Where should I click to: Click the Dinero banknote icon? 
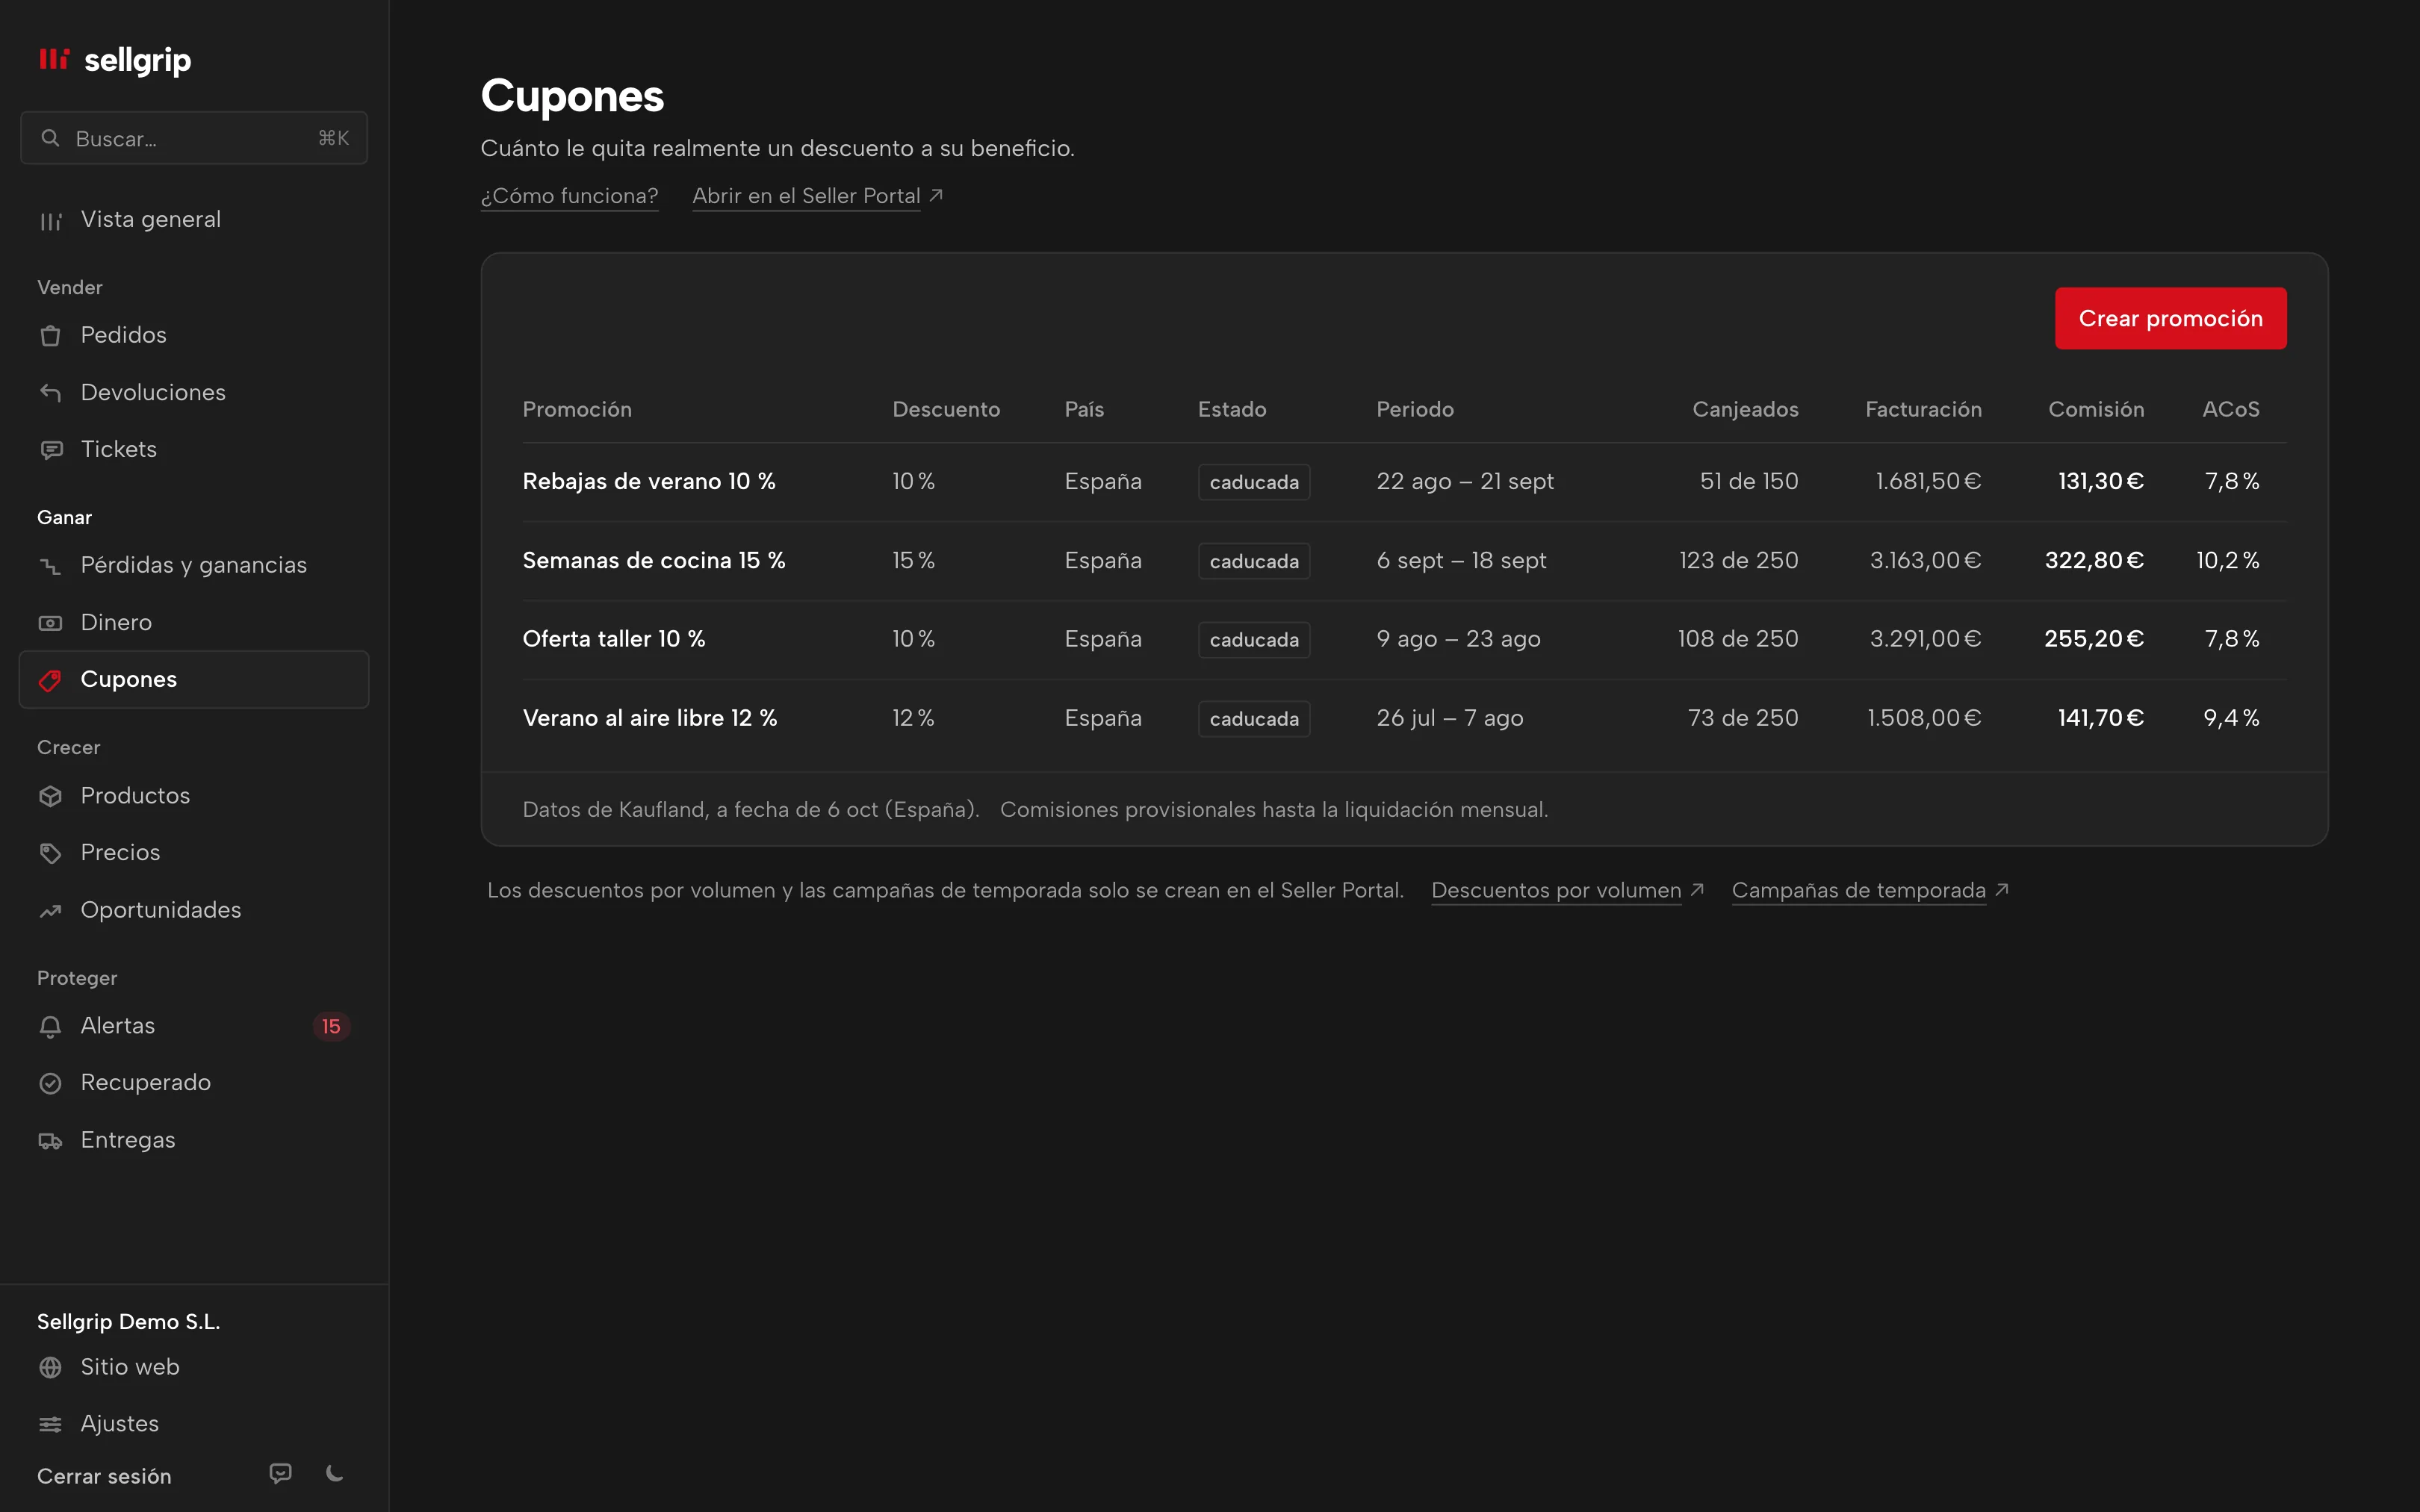[x=50, y=623]
